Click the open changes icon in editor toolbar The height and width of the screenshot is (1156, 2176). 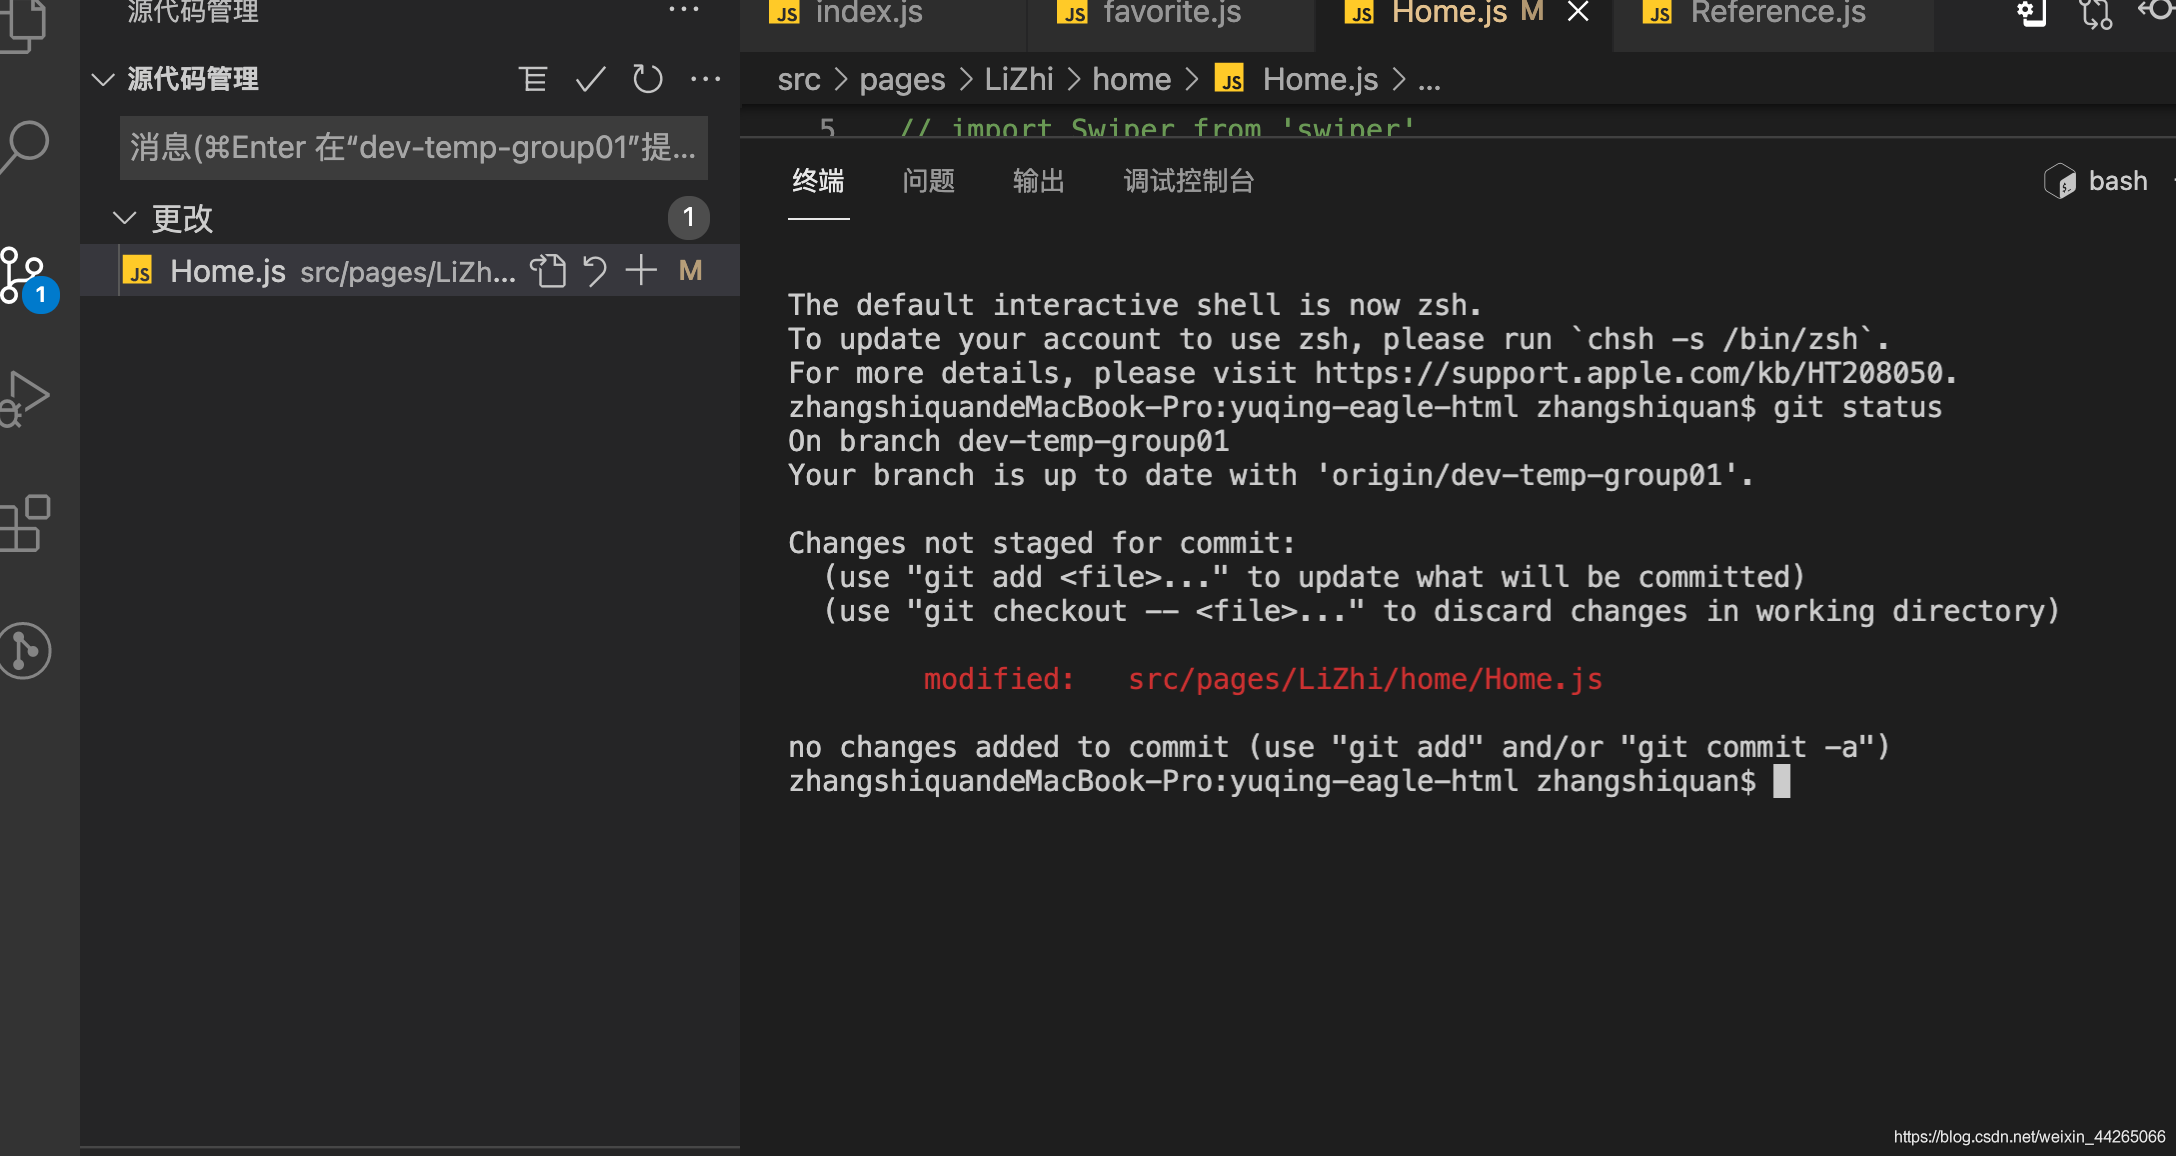[2032, 13]
